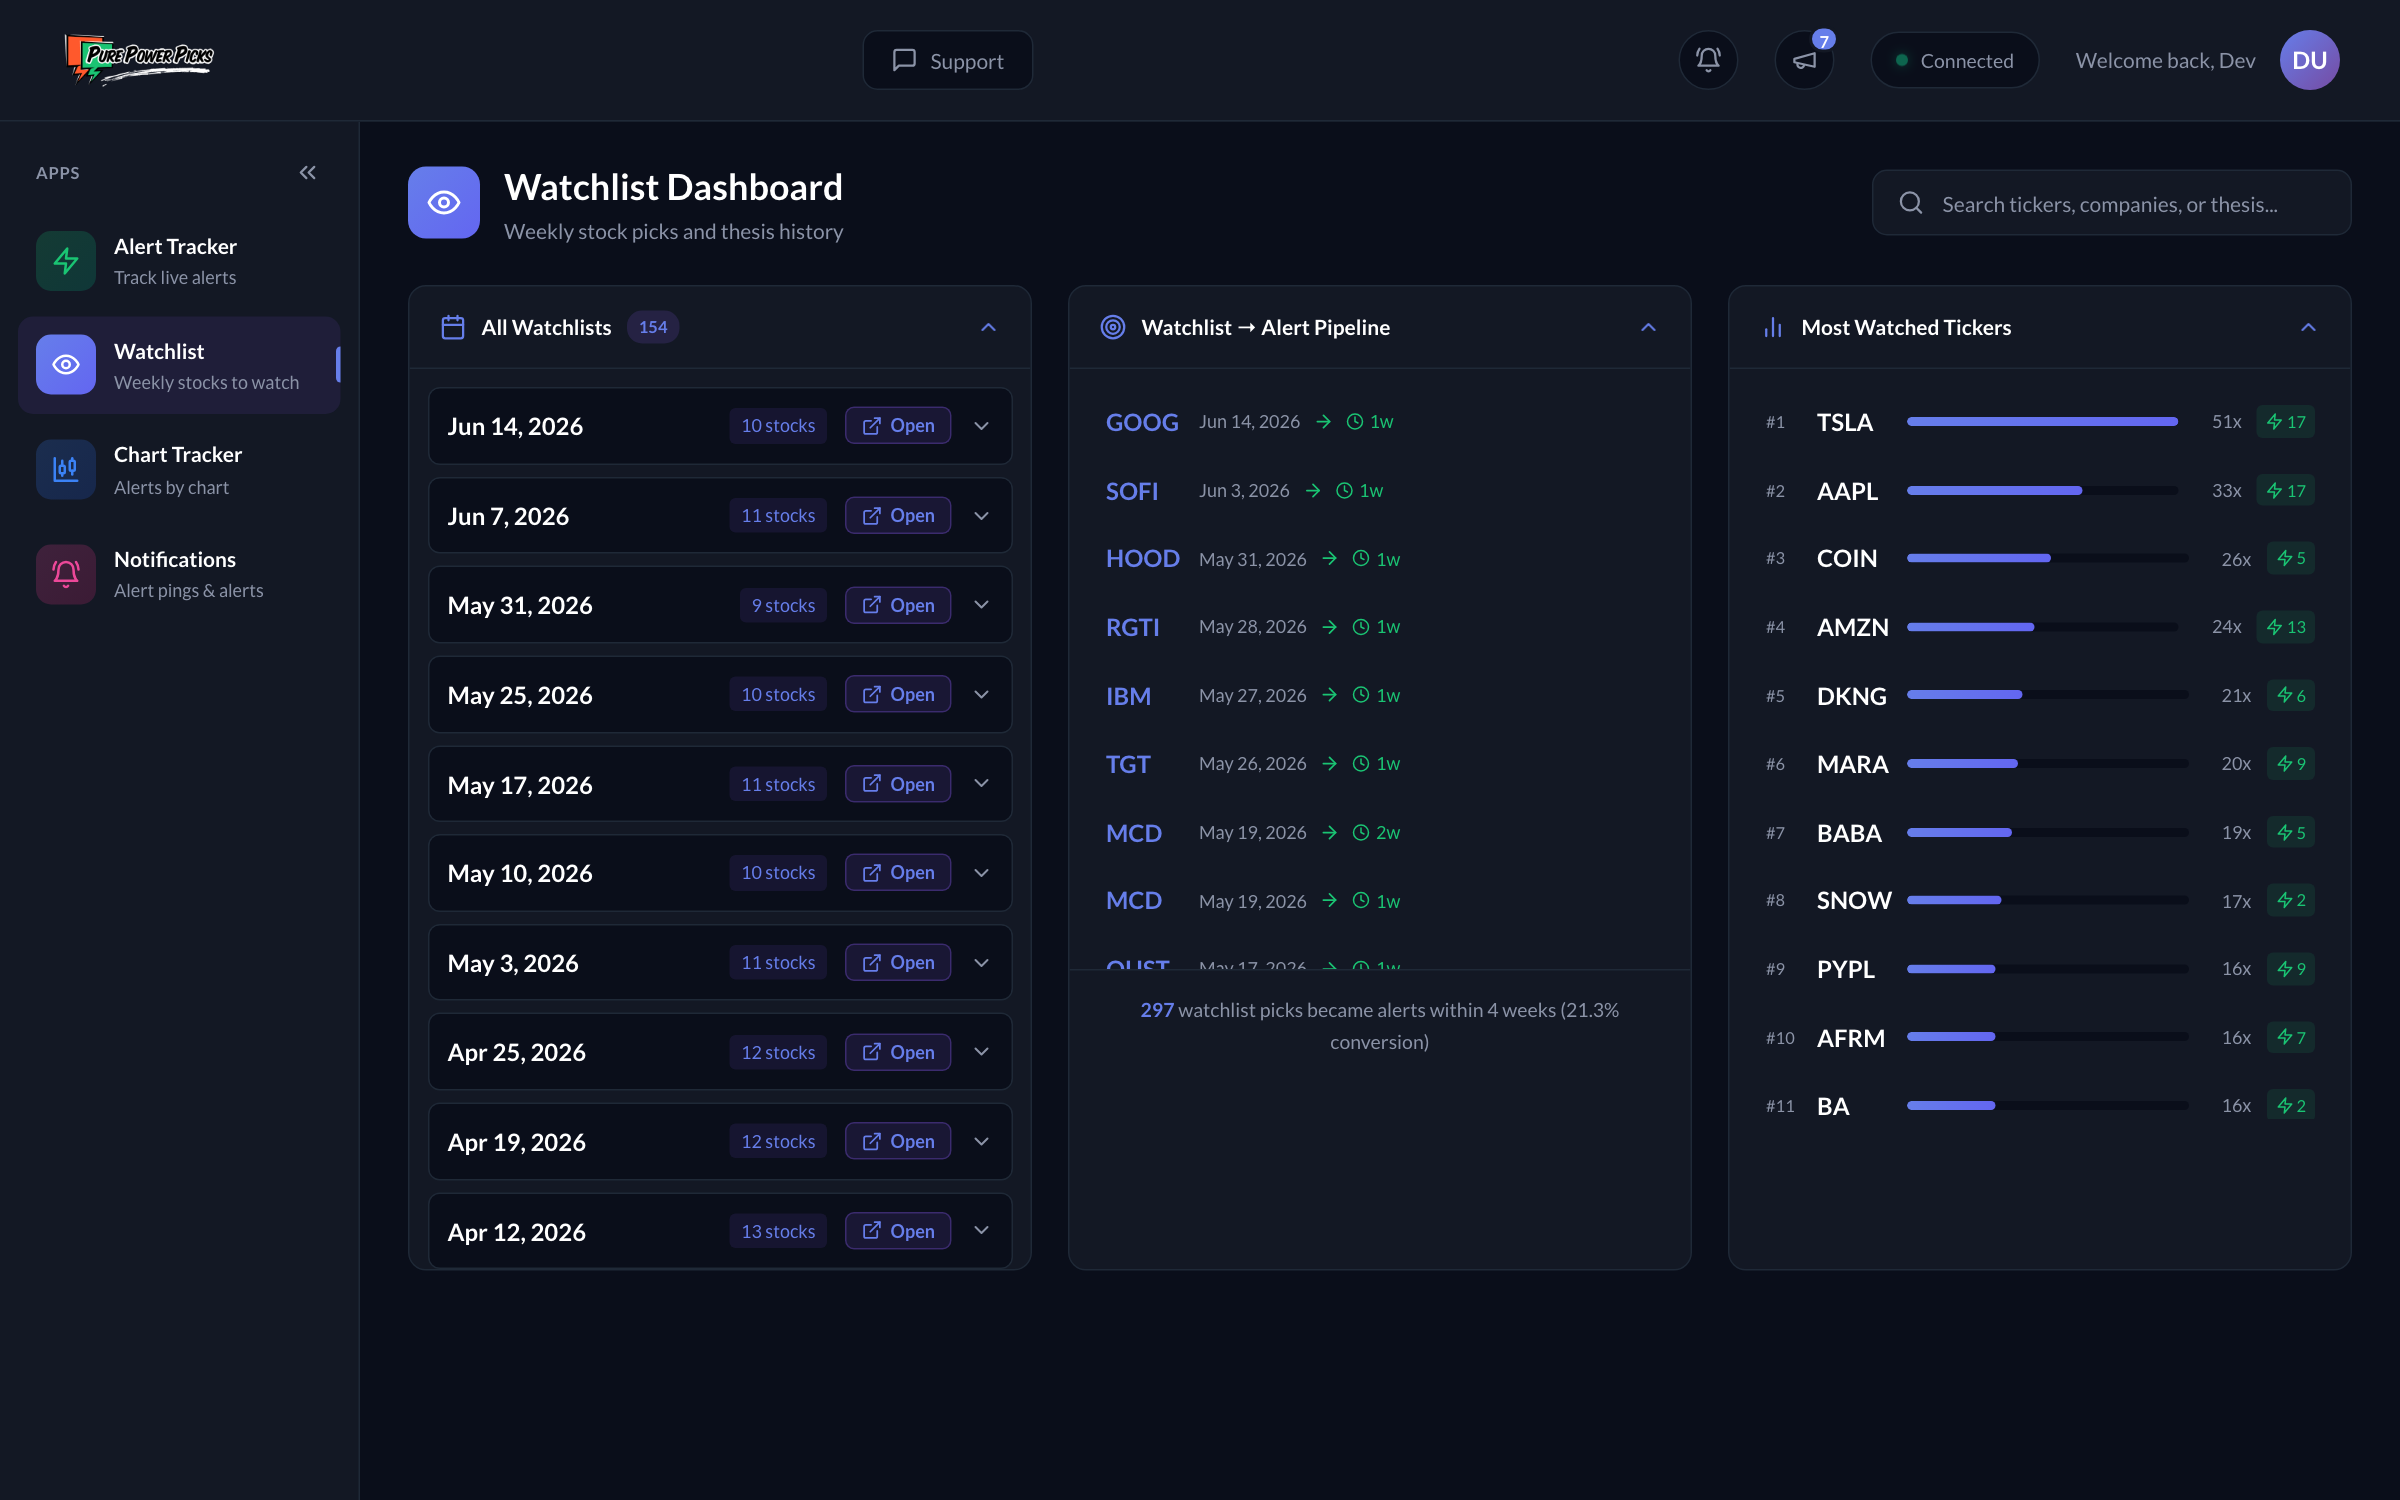Click the Support button
Screen dimensions: 2400x1500
click(x=947, y=60)
